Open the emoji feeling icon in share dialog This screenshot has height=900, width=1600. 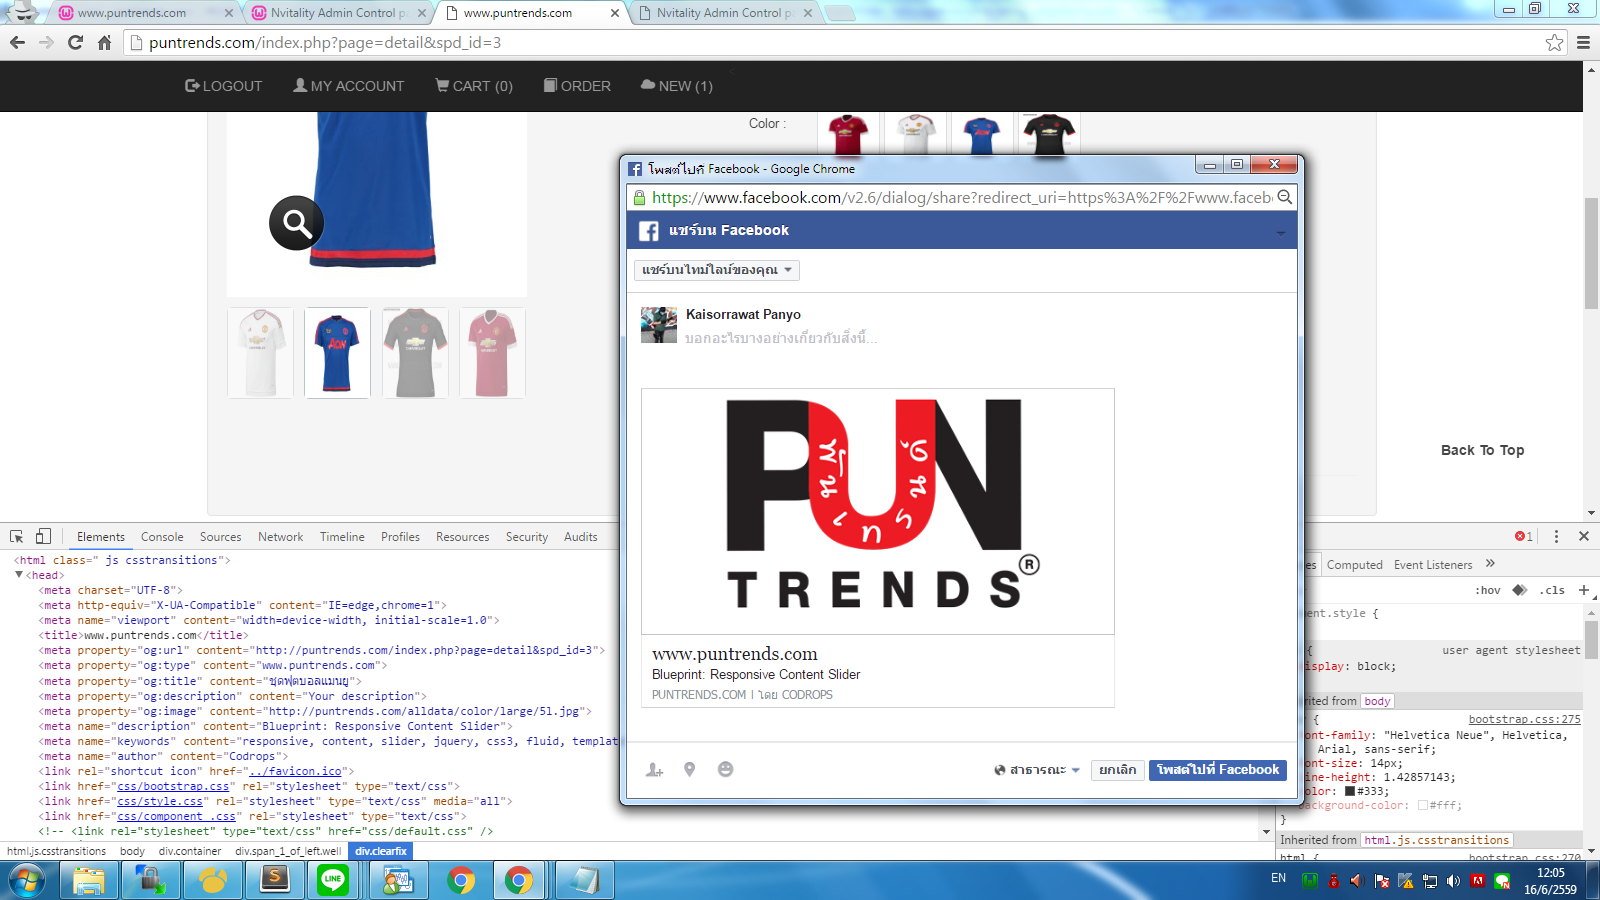point(726,769)
